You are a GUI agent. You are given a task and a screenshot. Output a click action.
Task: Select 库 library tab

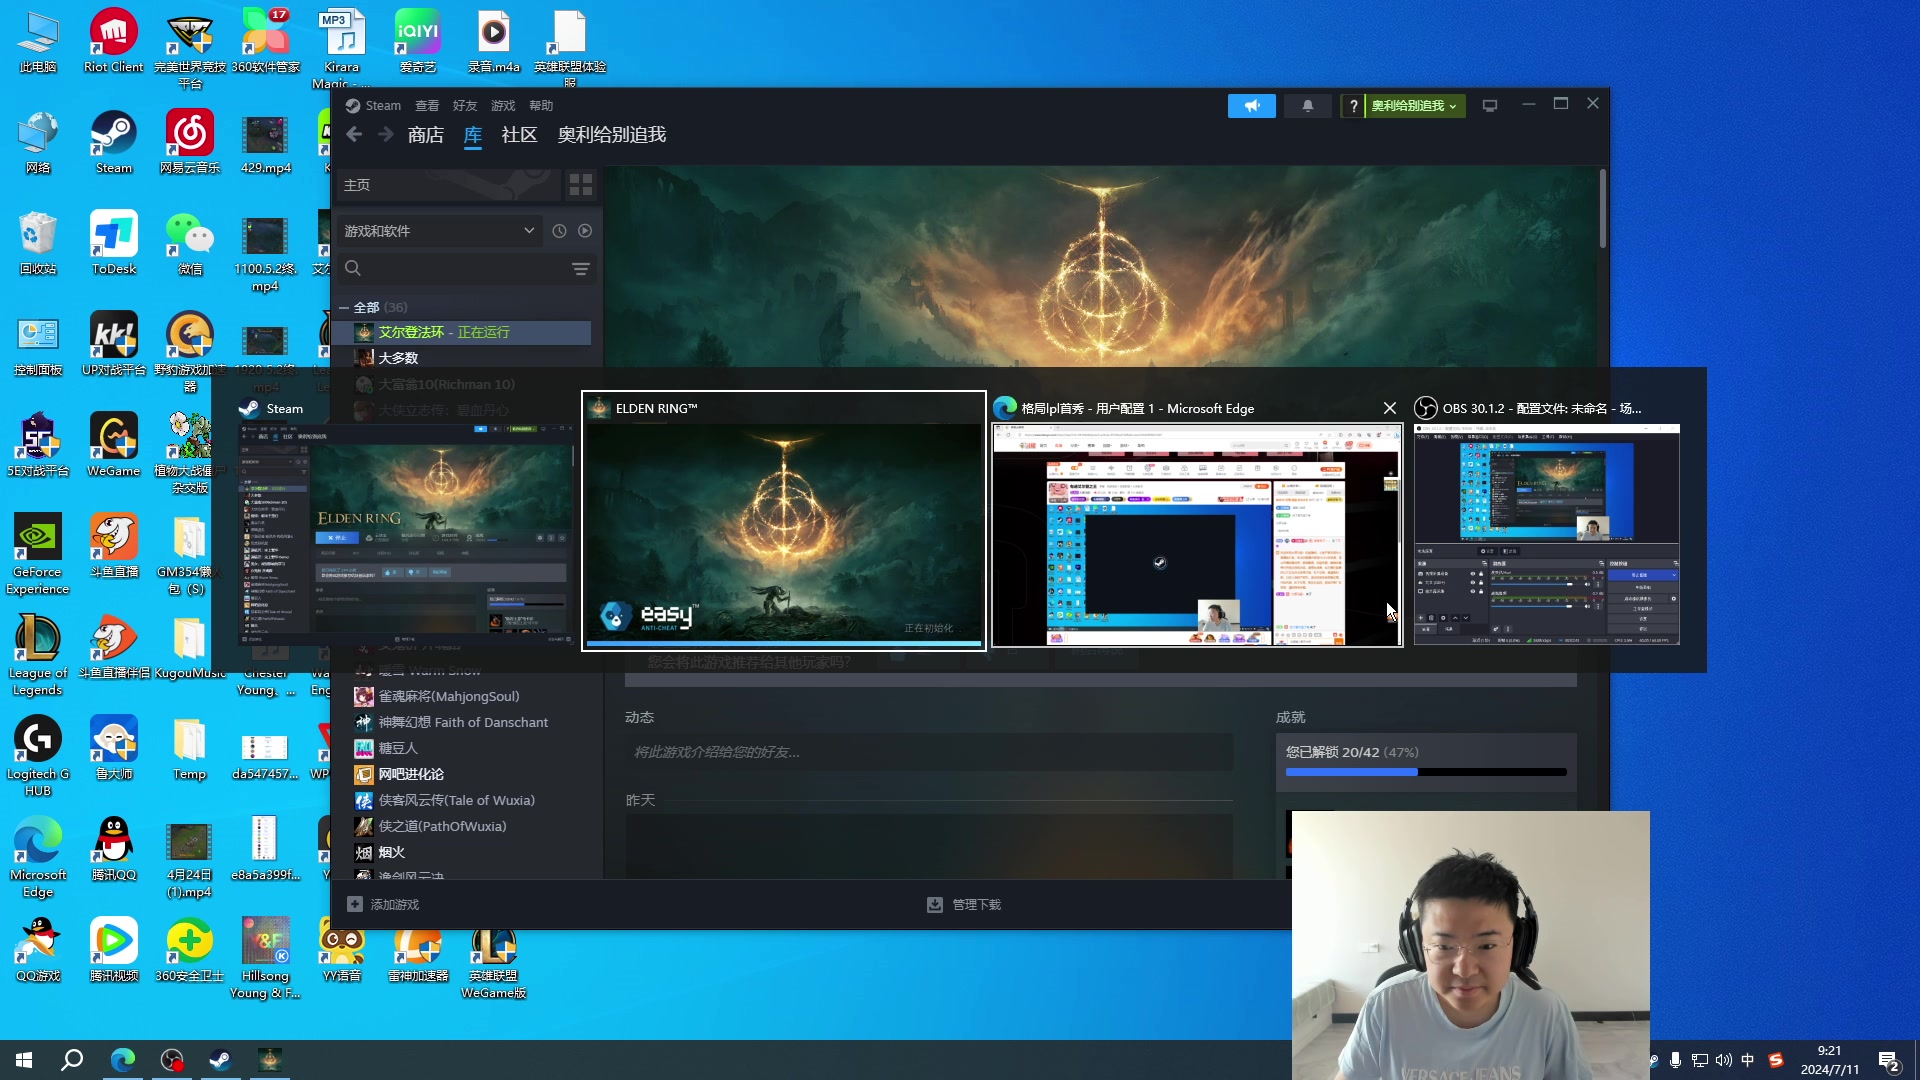(x=473, y=135)
